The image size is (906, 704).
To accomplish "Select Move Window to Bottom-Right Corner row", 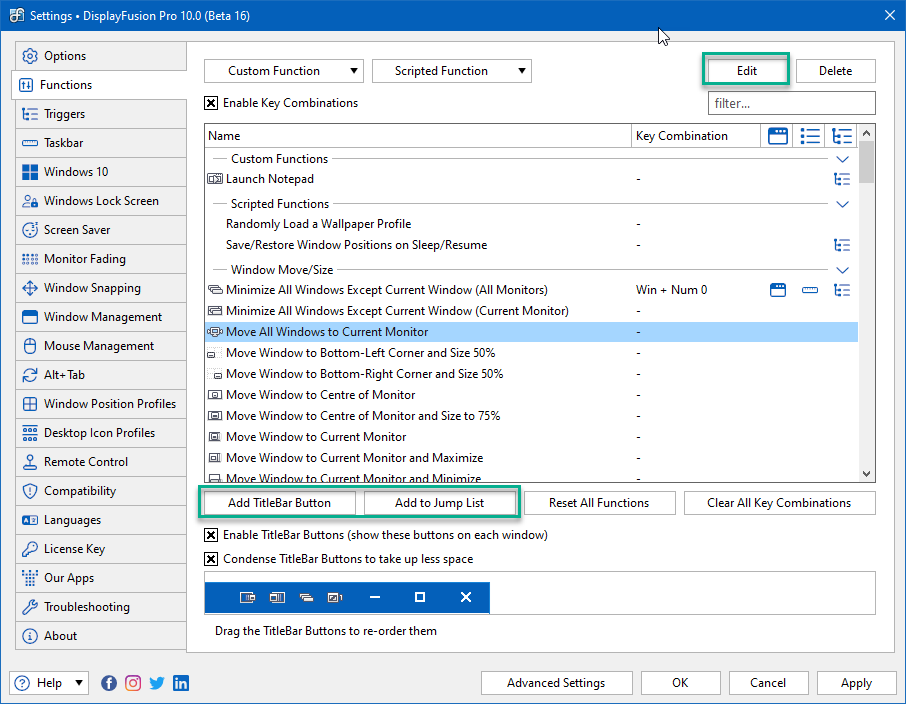I will coord(531,374).
